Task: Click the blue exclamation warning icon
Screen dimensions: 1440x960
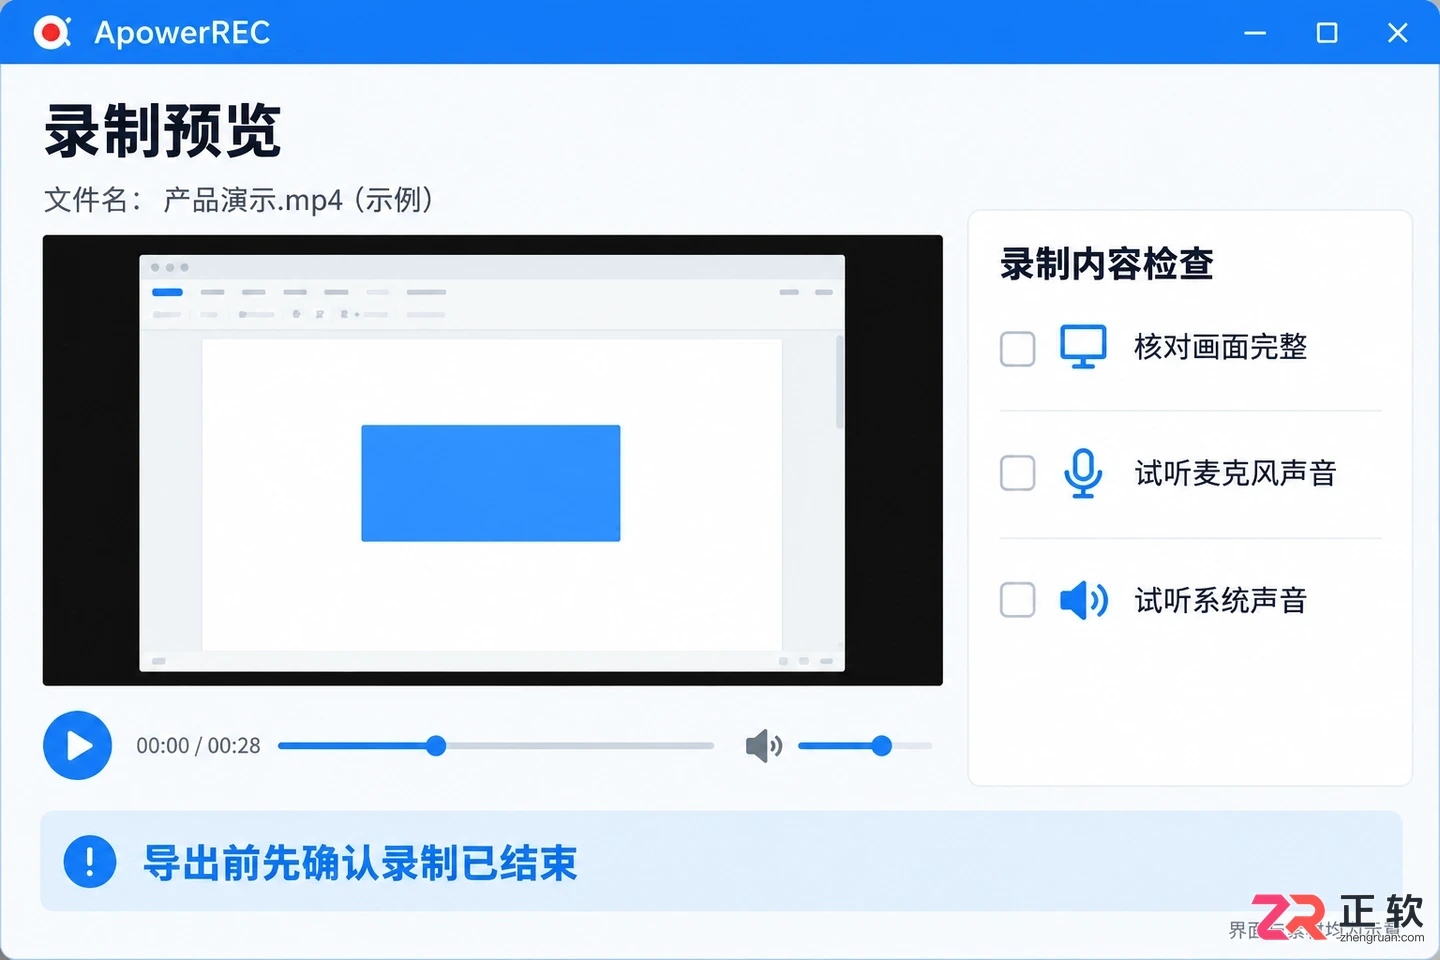Action: (90, 862)
